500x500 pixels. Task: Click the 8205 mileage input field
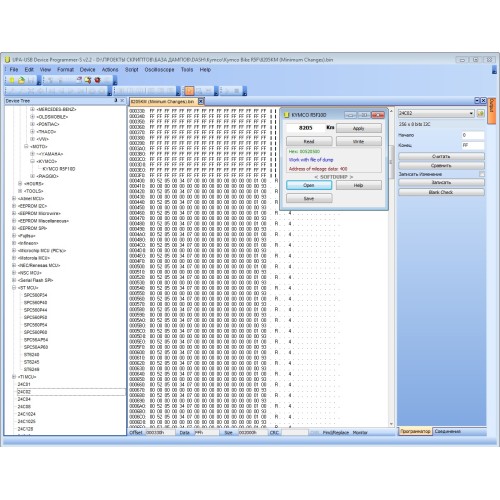[305, 128]
